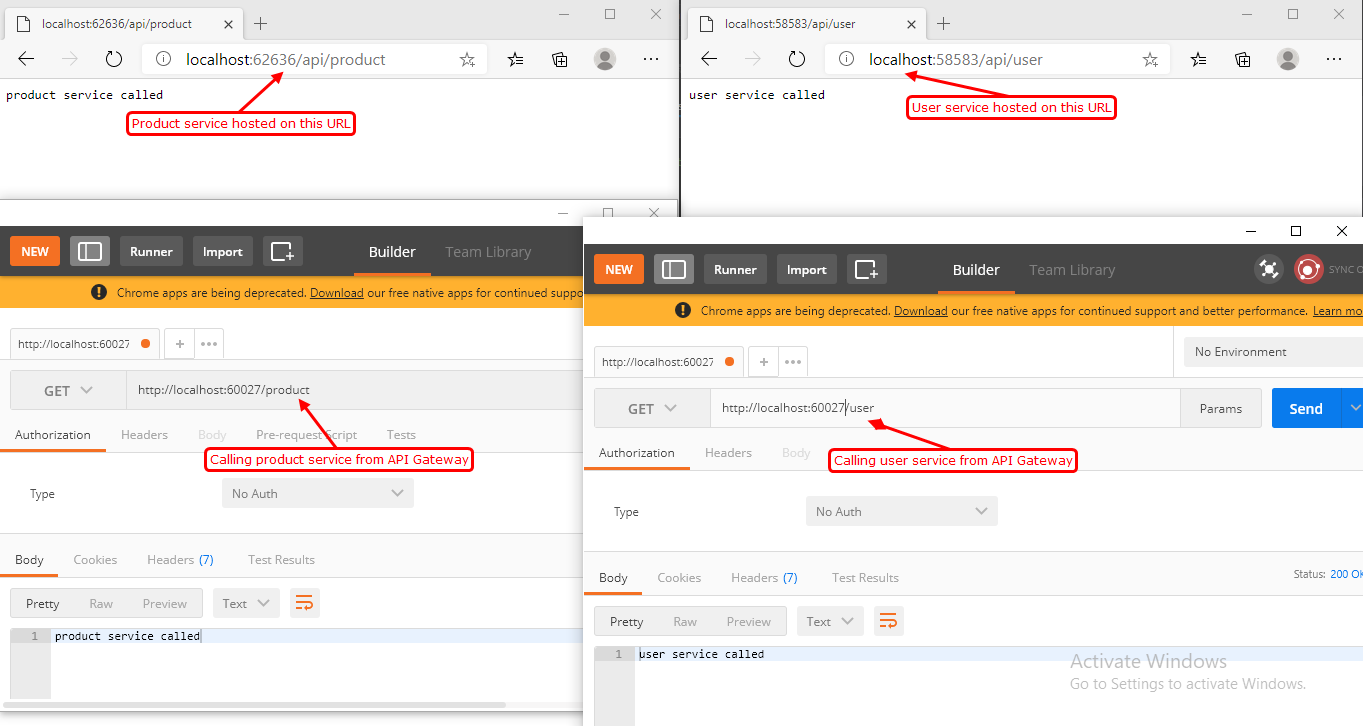
Task: Open the profile avatar in the right browser
Action: point(1288,59)
